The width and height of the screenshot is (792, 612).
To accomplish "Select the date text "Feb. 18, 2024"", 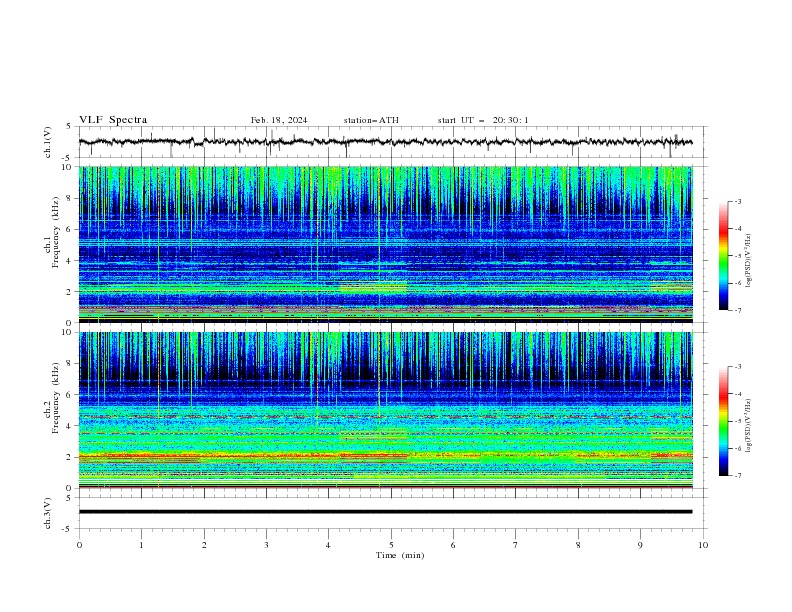I will [x=279, y=120].
